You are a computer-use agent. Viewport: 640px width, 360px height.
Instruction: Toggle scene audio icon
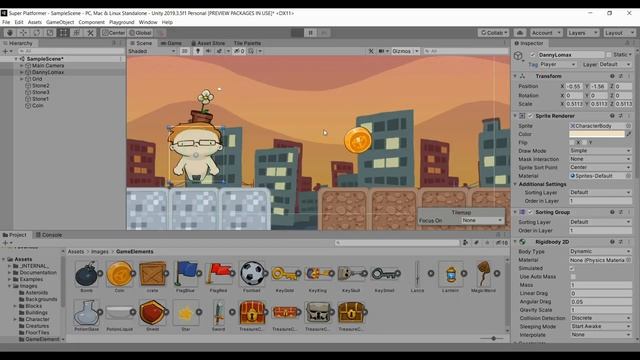208,51
